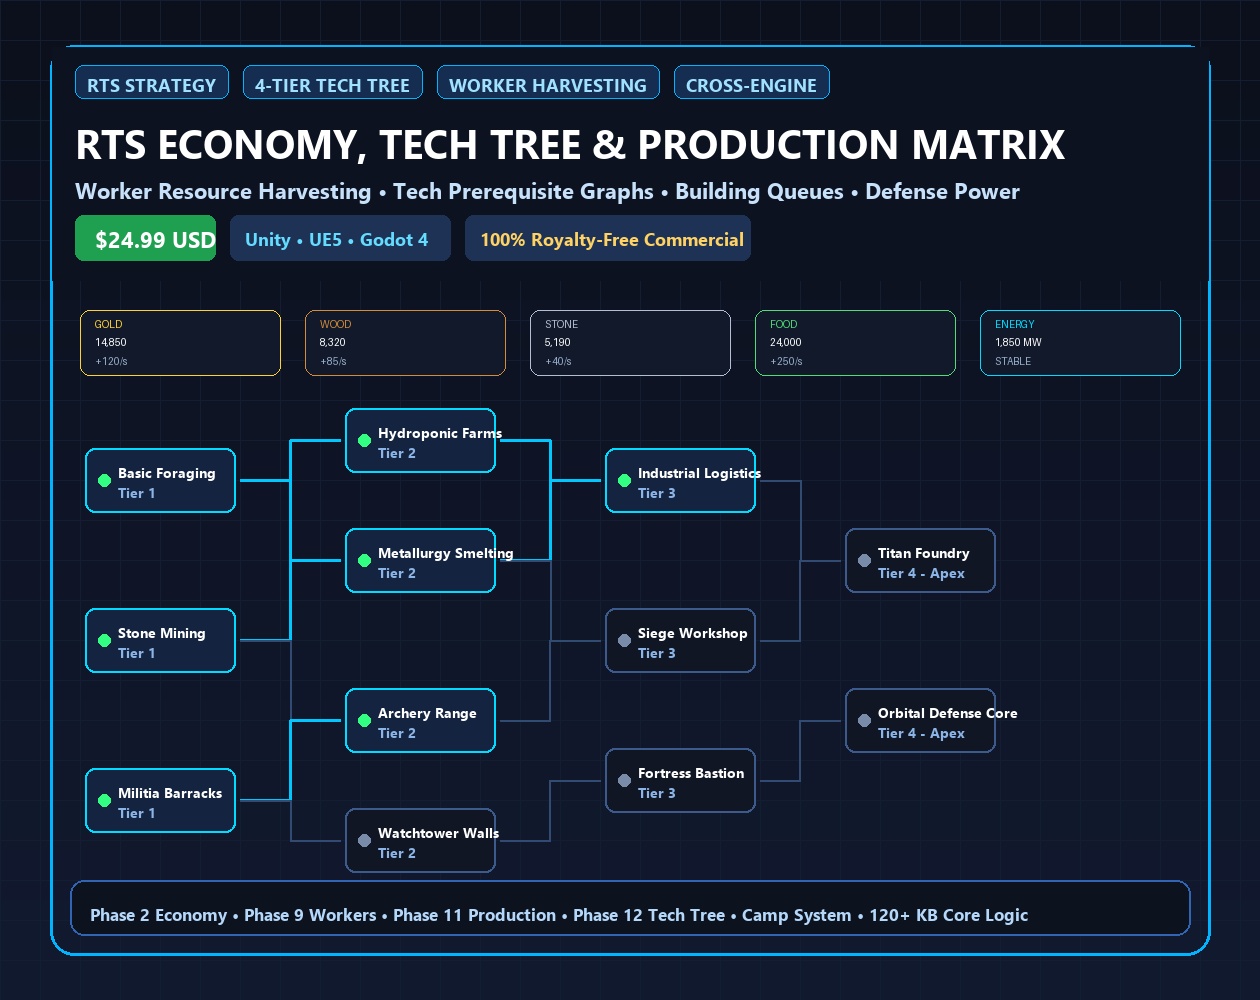
Task: Select the Industrial Logistics node title
Action: [x=699, y=473]
